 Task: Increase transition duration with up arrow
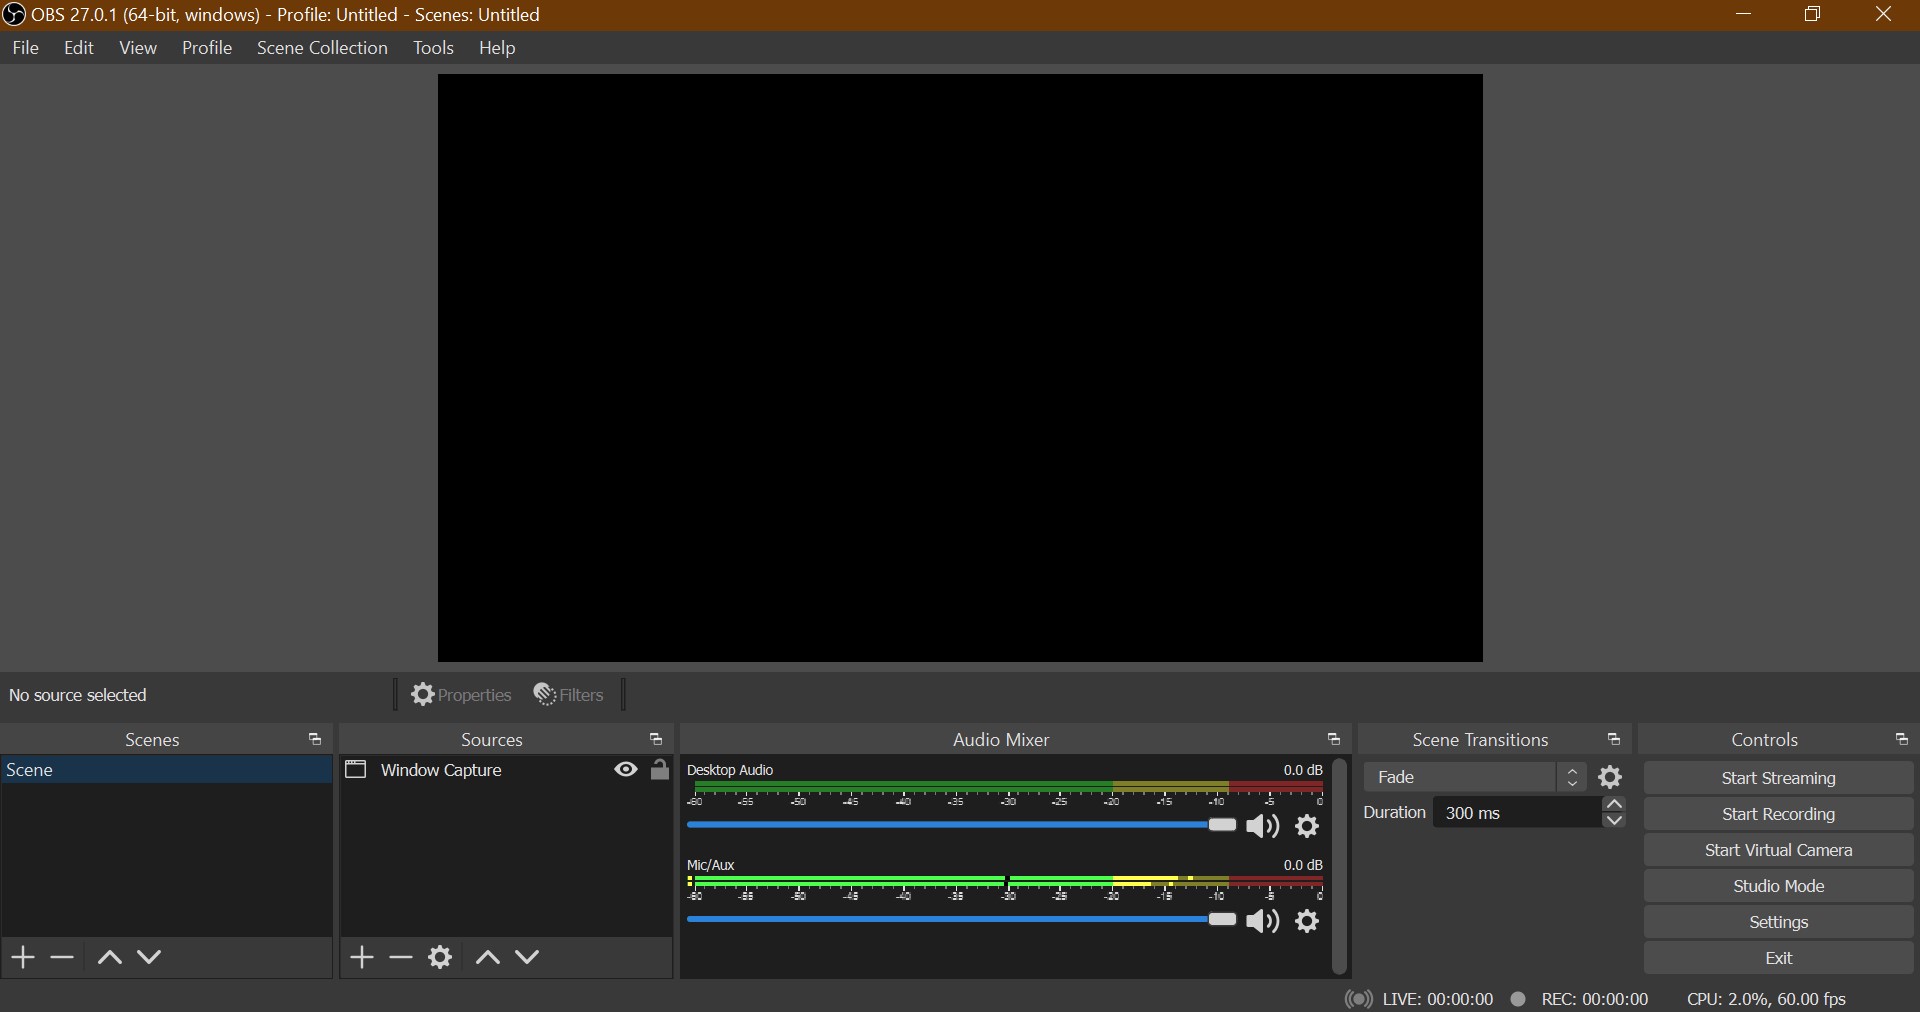click(1614, 804)
